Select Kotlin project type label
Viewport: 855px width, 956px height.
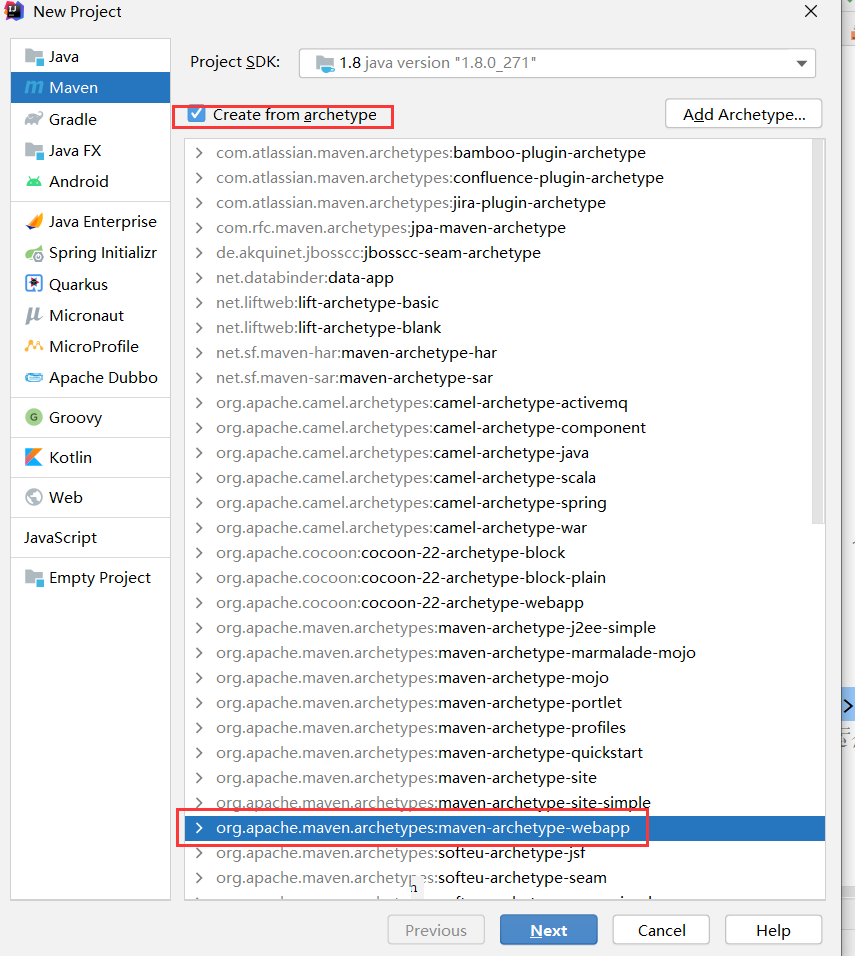pyautogui.click(x=71, y=457)
